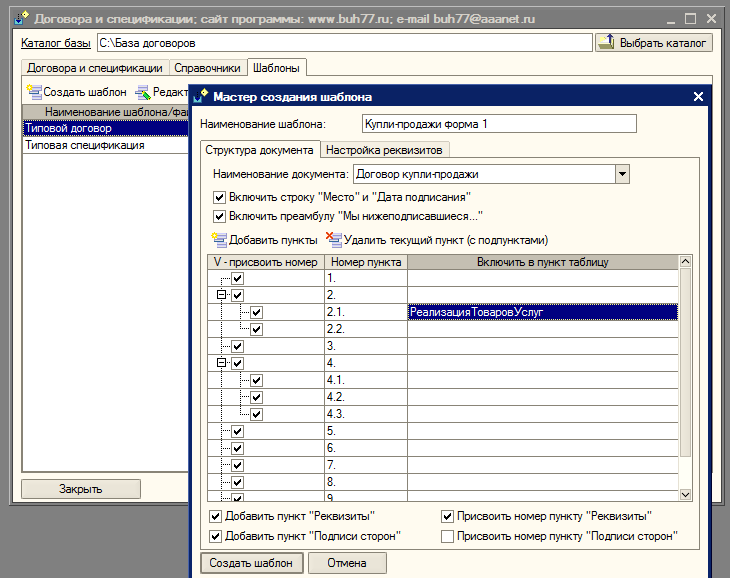Click the 'Отмена' button
Viewport: 730px width, 578px height.
tap(347, 563)
